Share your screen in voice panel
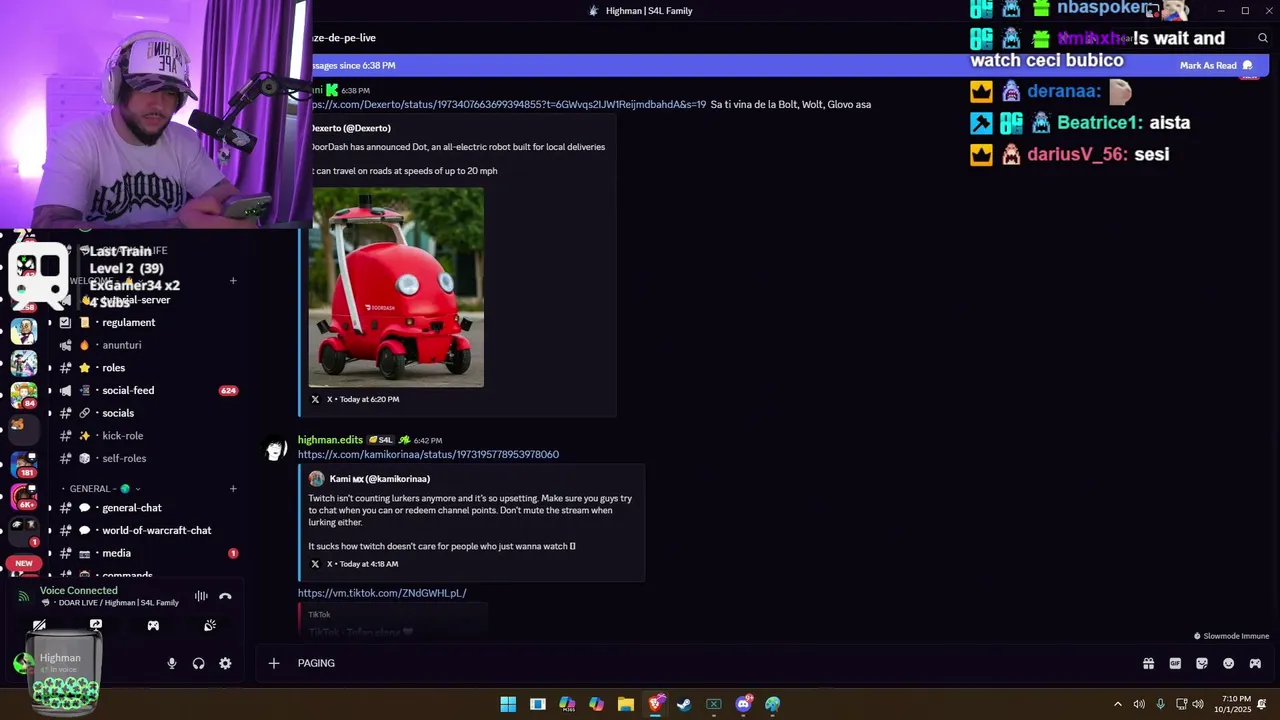The height and width of the screenshot is (720, 1280). (x=96, y=625)
